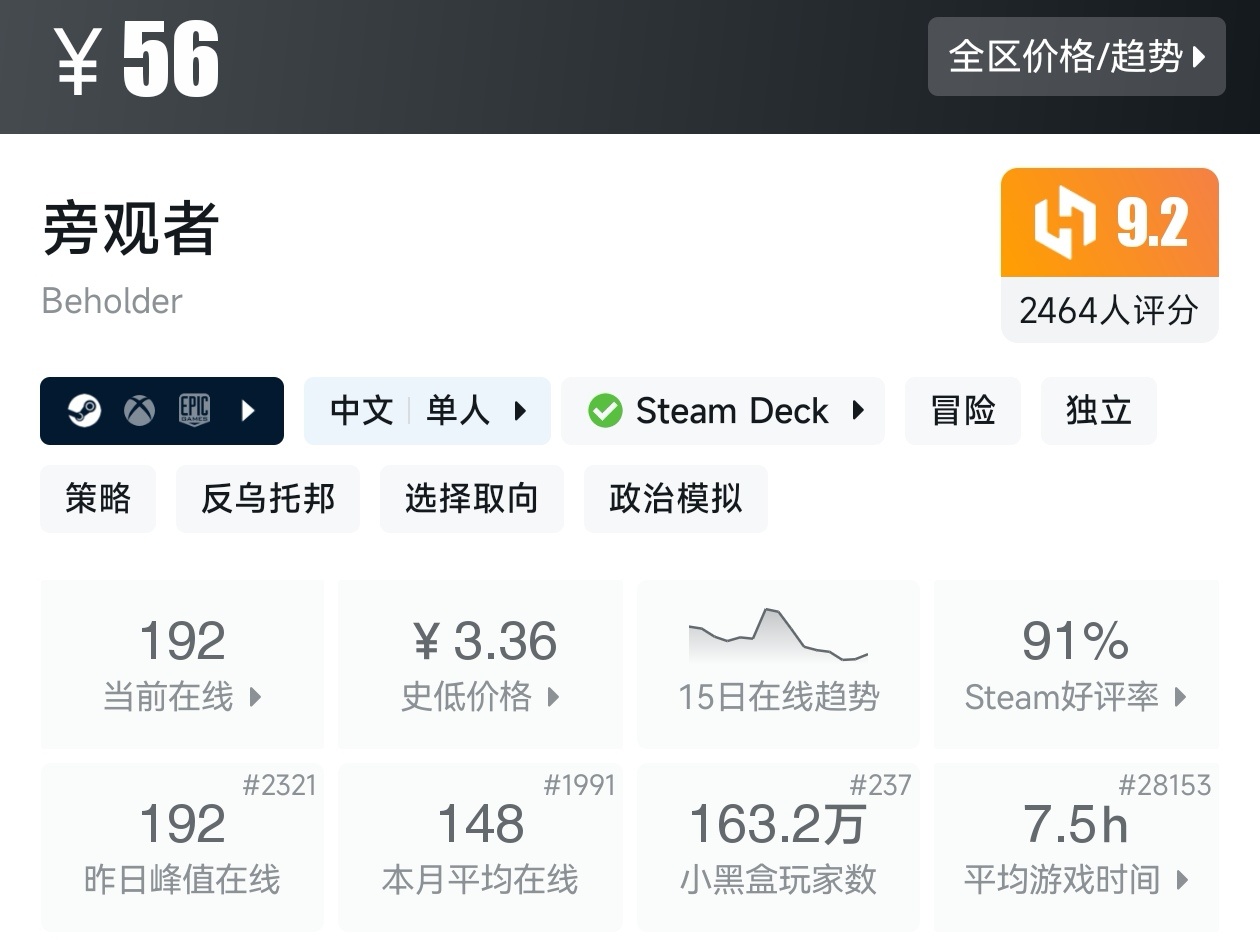
Task: Select the 反乌托邦 tag
Action: tap(268, 498)
